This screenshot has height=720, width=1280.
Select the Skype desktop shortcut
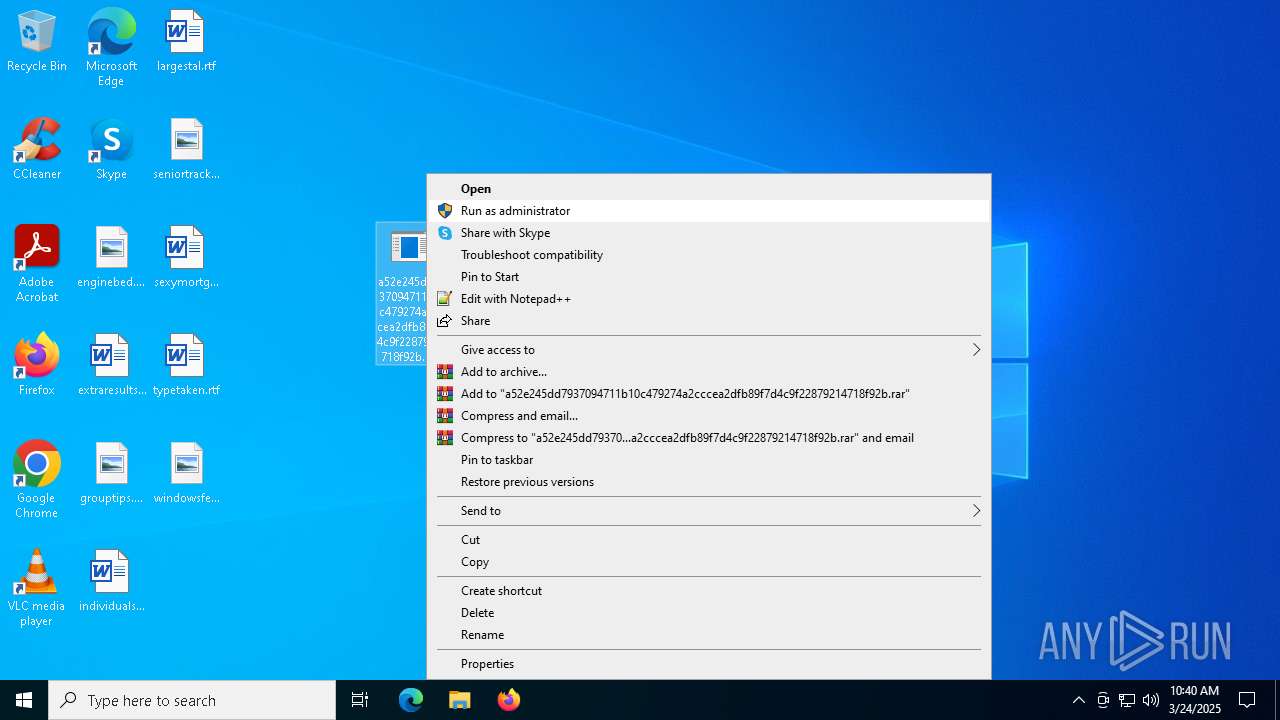(111, 150)
